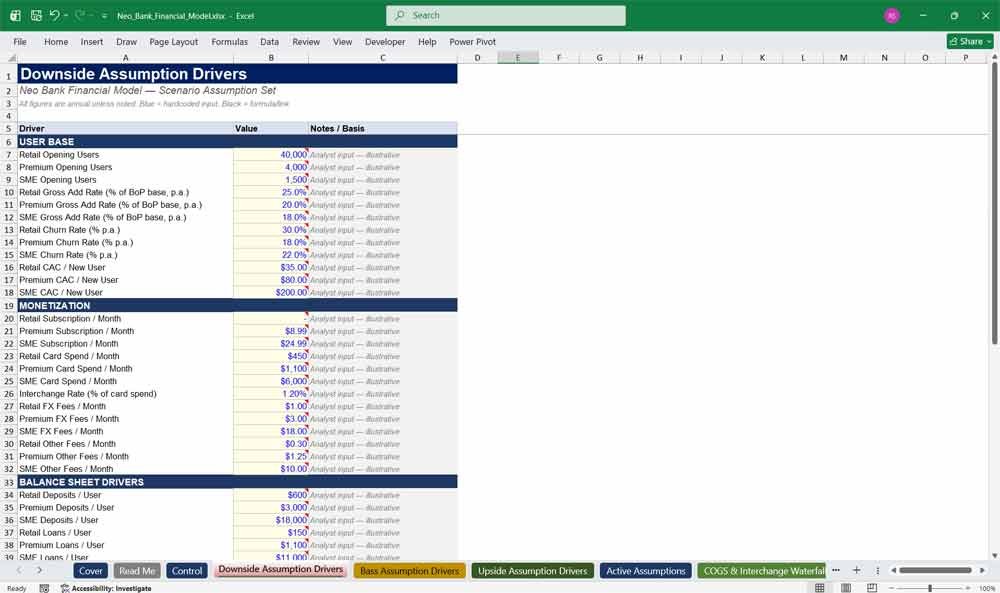This screenshot has height=593, width=1000.
Task: Click the Excel app icon in title bar
Action: point(15,15)
